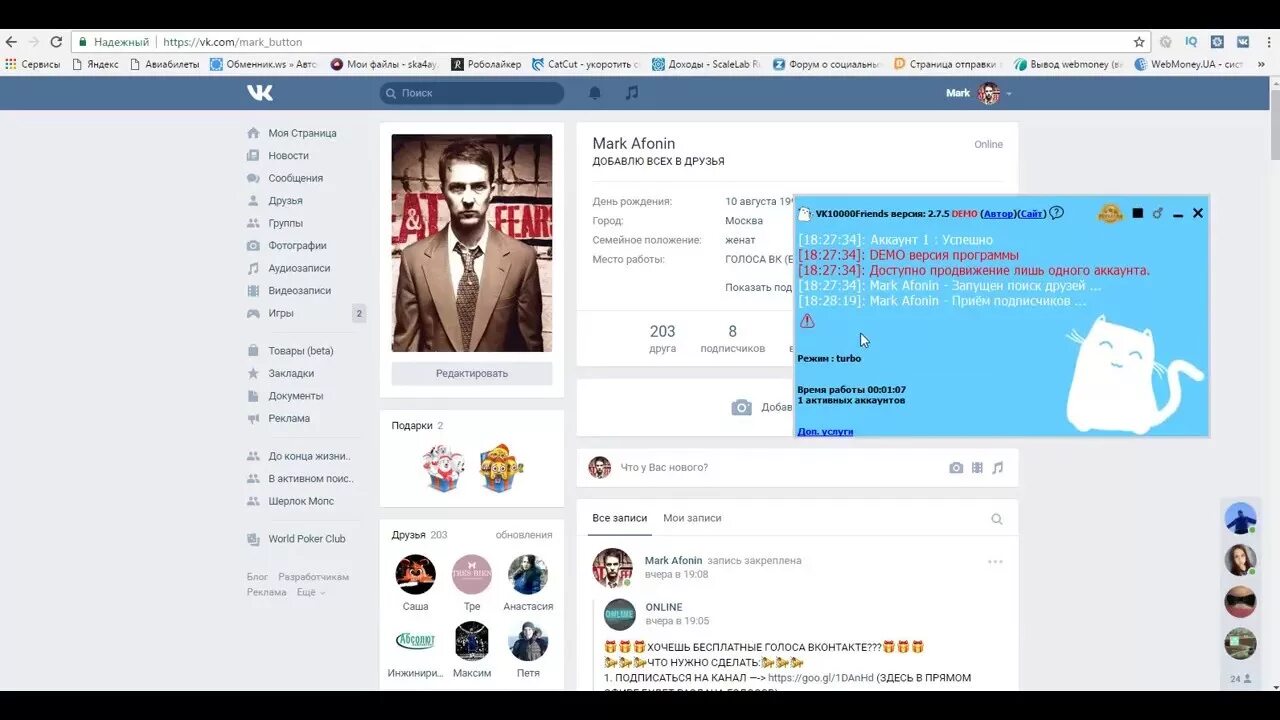Switch to the Мои записи tab

[692, 518]
